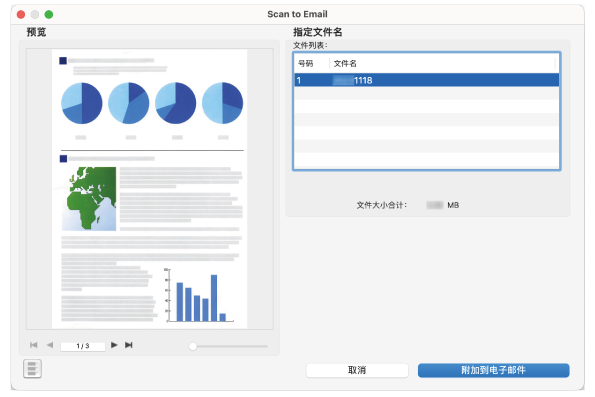Screen dimensions: 595x397
Task: Click the world map image in preview
Action: (89, 198)
